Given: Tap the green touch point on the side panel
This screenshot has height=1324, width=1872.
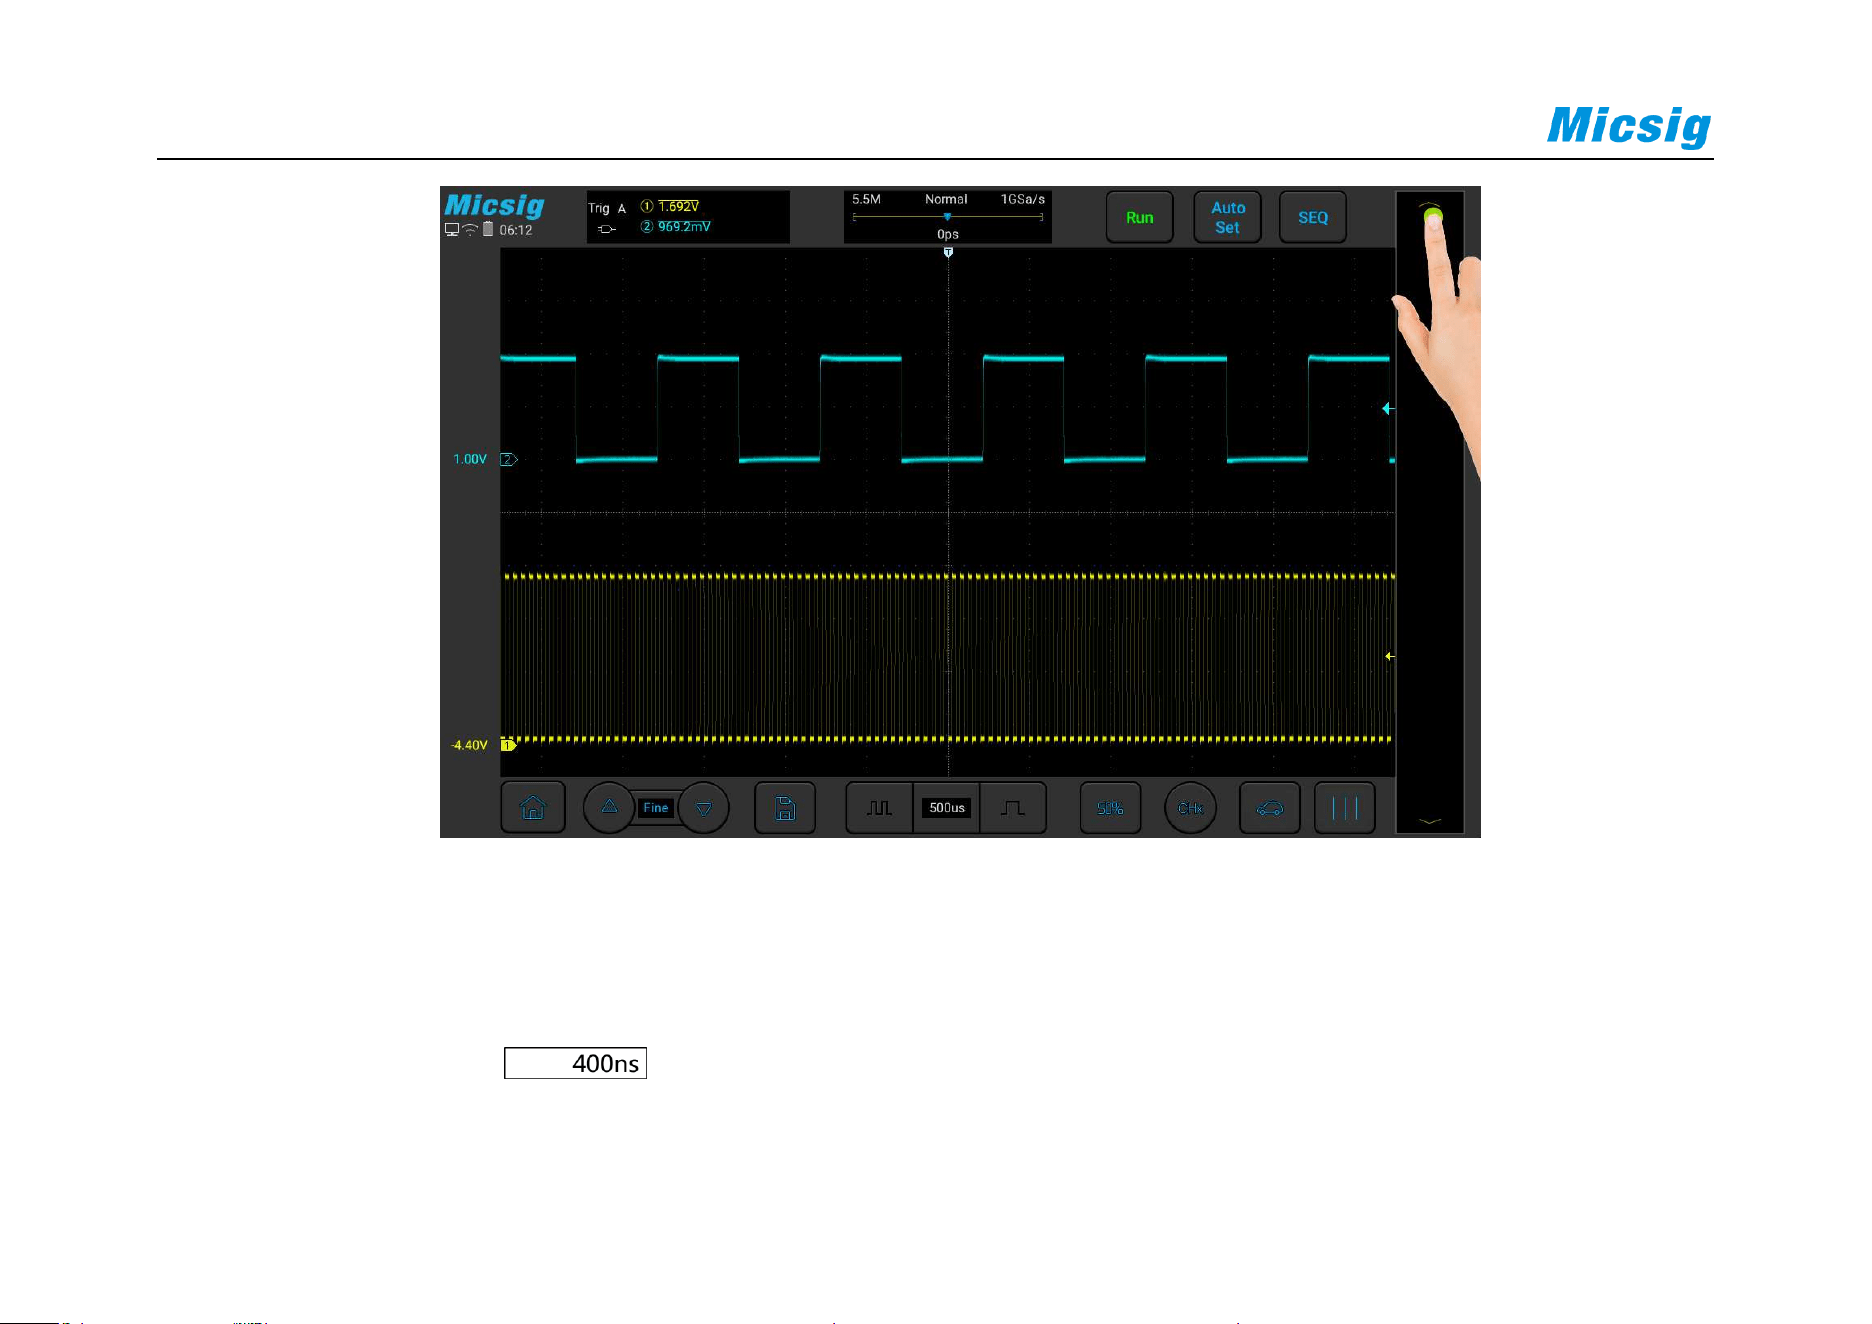Looking at the screenshot, I should point(1433,216).
